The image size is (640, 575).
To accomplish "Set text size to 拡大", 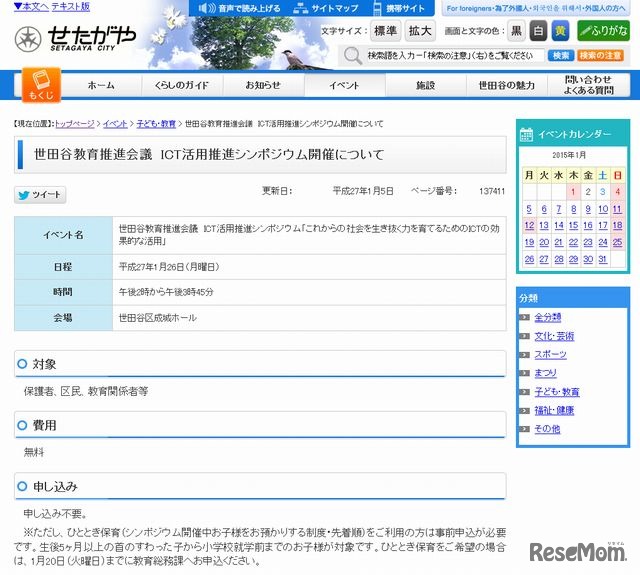I will (x=421, y=30).
